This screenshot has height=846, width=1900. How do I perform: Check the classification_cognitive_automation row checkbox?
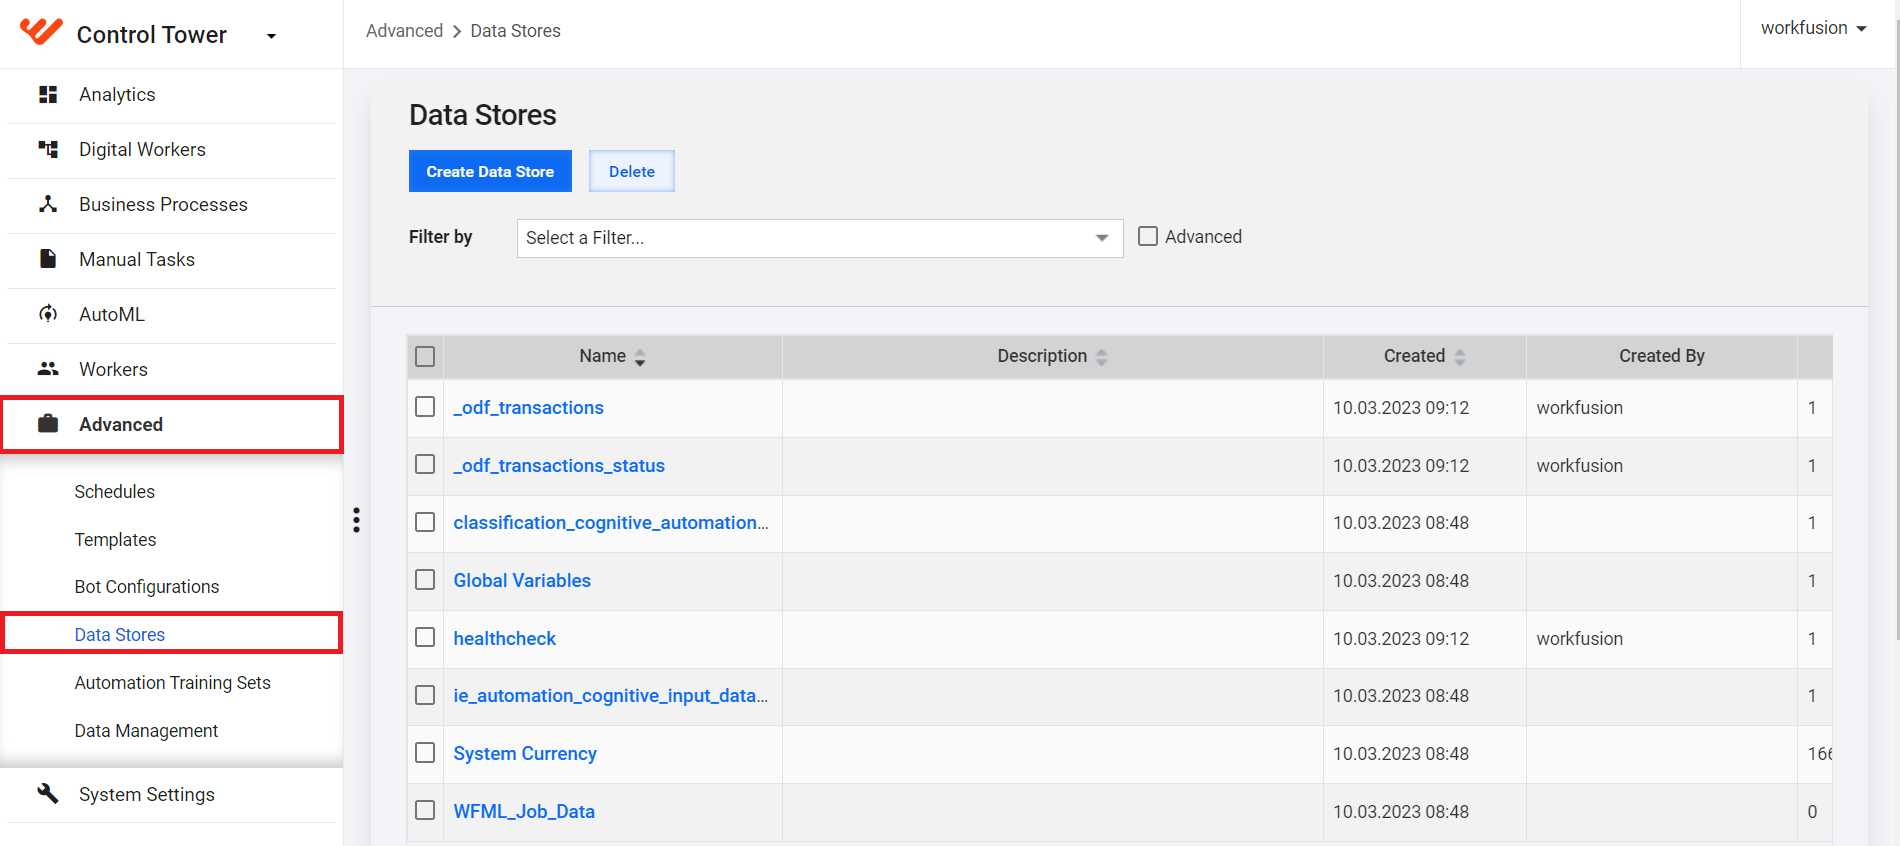[425, 522]
